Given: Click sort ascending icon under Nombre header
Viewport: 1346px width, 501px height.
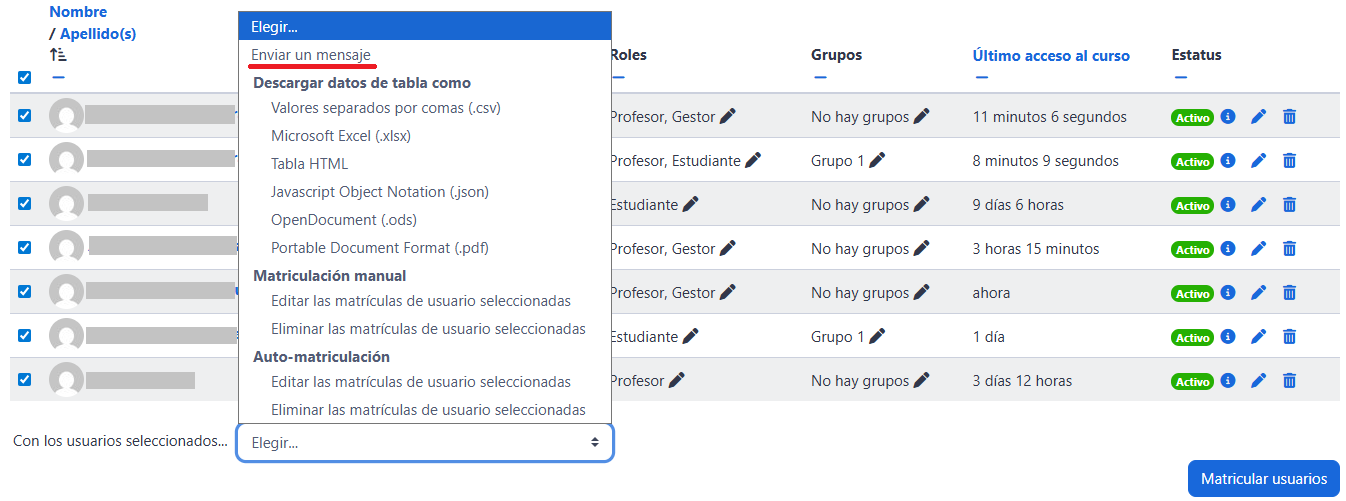Looking at the screenshot, I should (58, 55).
